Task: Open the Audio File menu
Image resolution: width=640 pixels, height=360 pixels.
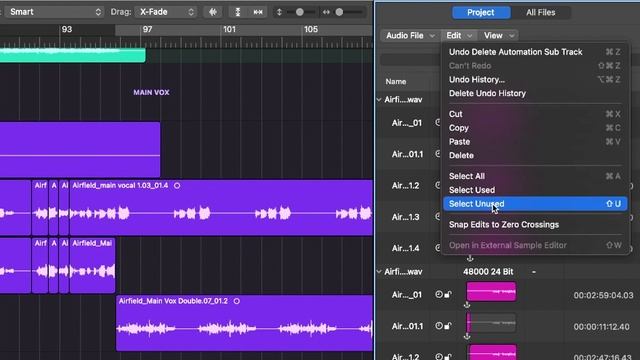Action: tap(410, 36)
